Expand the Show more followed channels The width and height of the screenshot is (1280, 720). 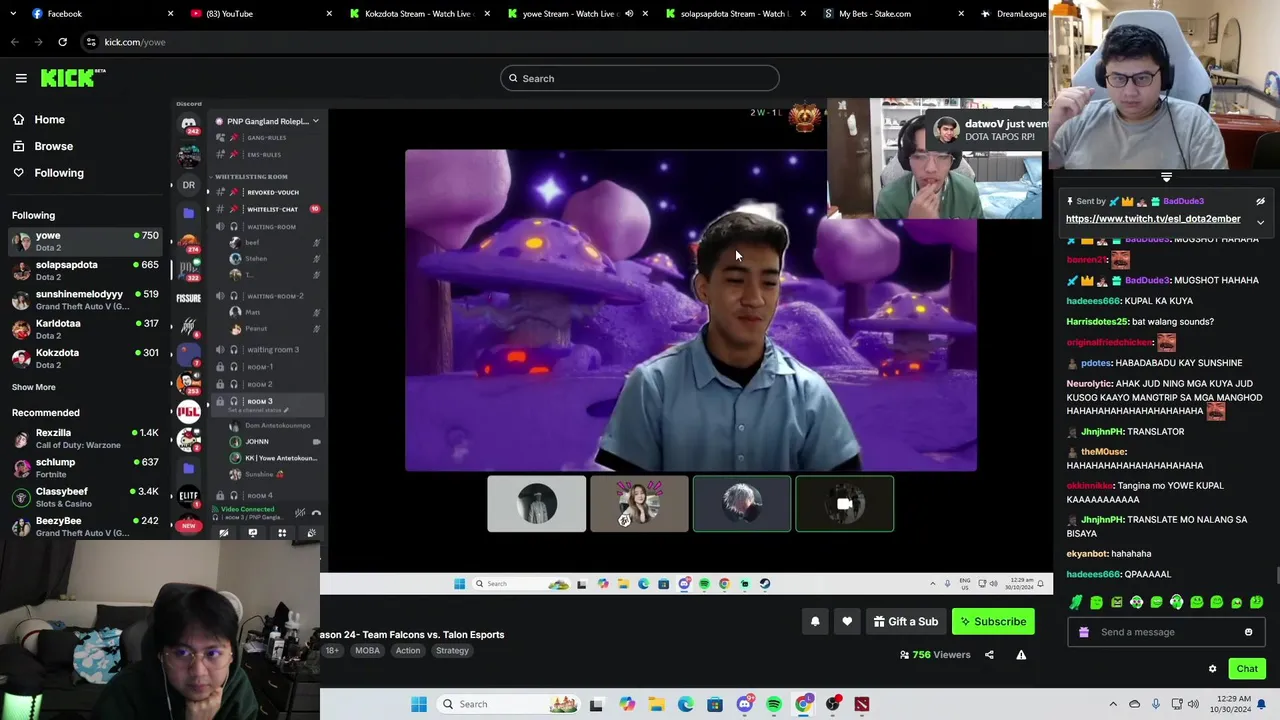coord(34,387)
